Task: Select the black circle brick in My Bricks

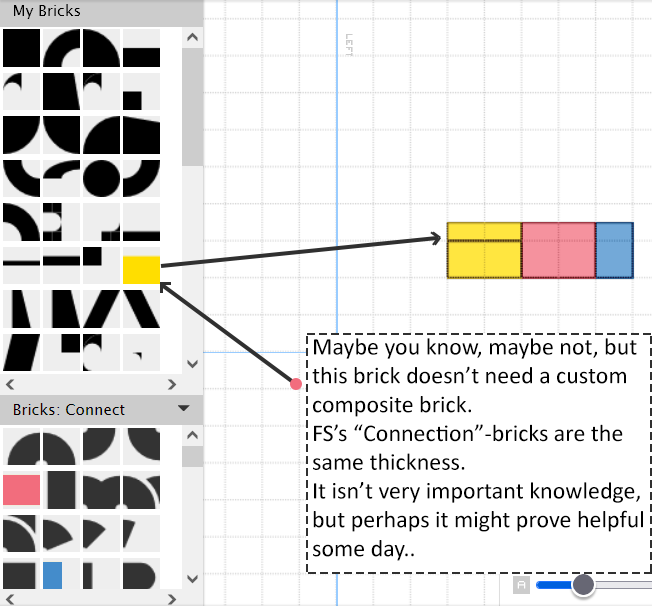Action: pos(101,178)
